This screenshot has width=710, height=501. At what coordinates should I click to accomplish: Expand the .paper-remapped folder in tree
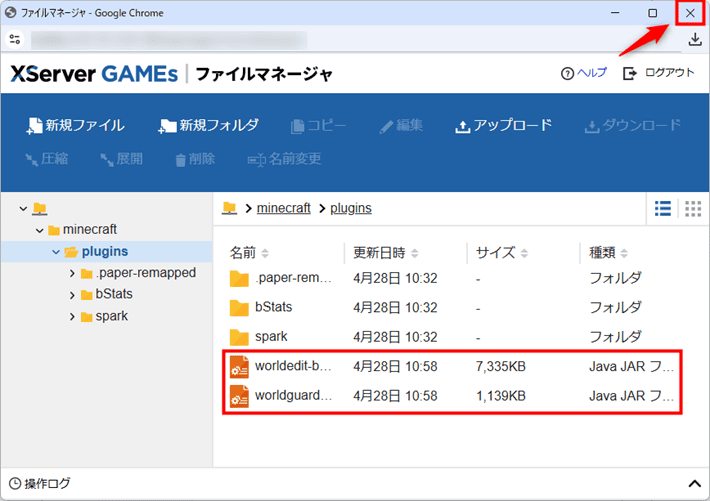(x=72, y=273)
